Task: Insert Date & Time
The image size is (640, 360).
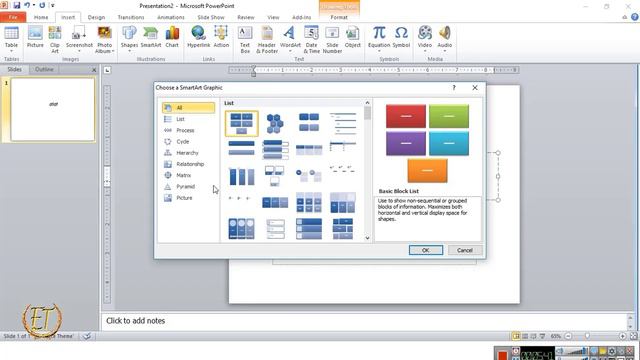Action: click(311, 39)
